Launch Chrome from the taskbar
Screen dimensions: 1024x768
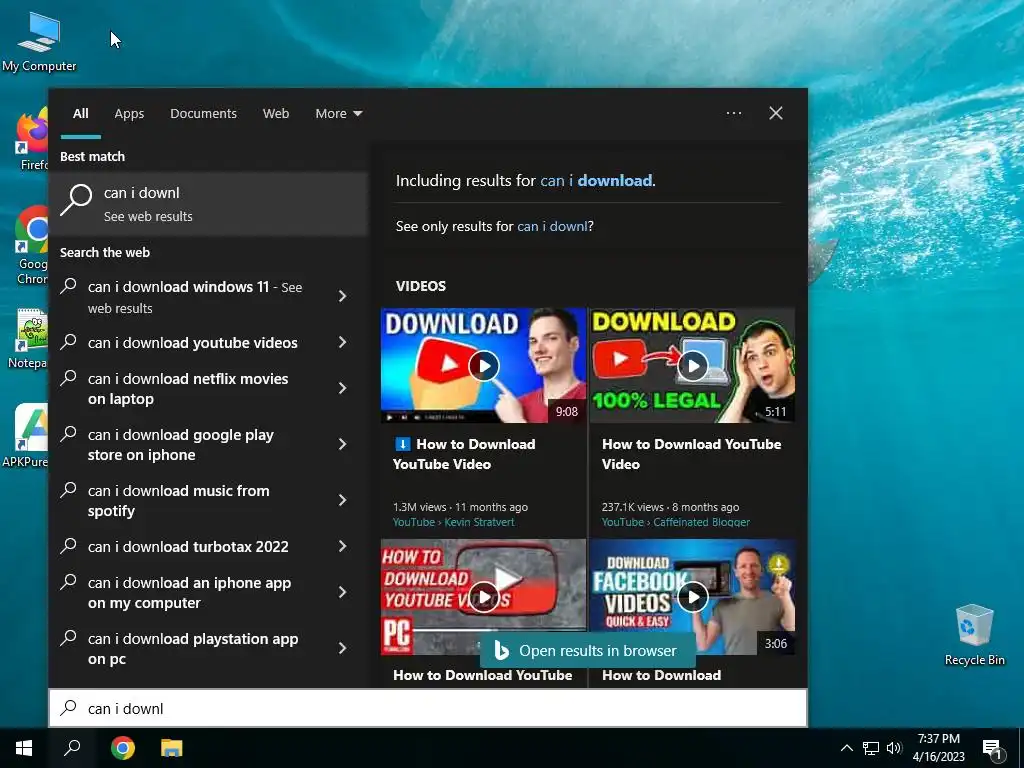[x=122, y=748]
